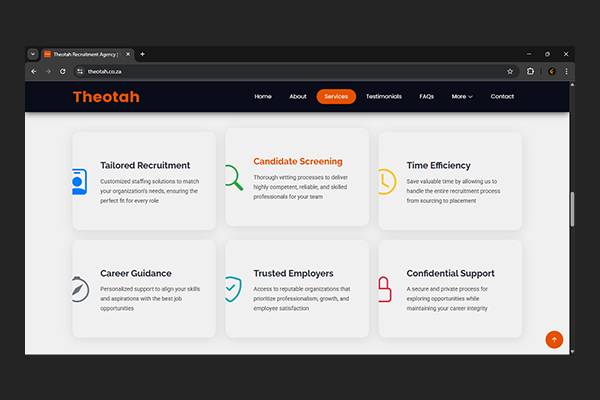Image resolution: width=600 pixels, height=400 pixels.
Task: Go back with the browser back arrow
Action: click(x=34, y=71)
